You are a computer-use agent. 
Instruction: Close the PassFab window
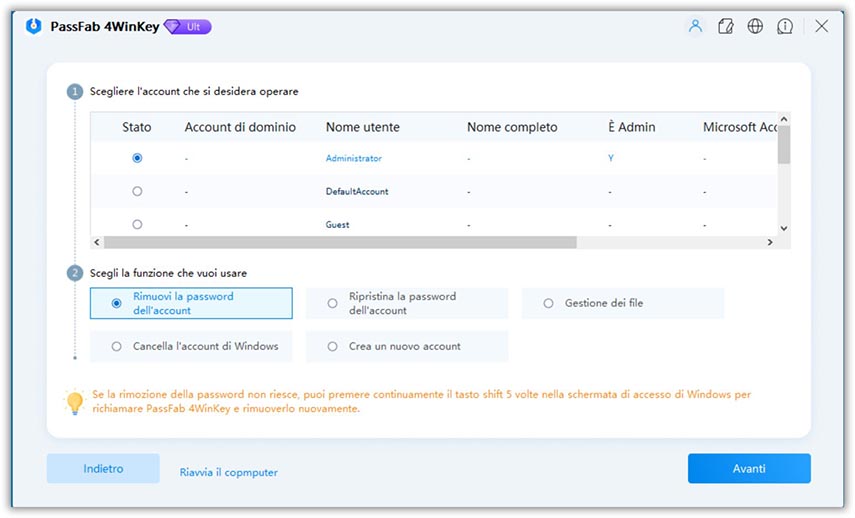point(822,26)
